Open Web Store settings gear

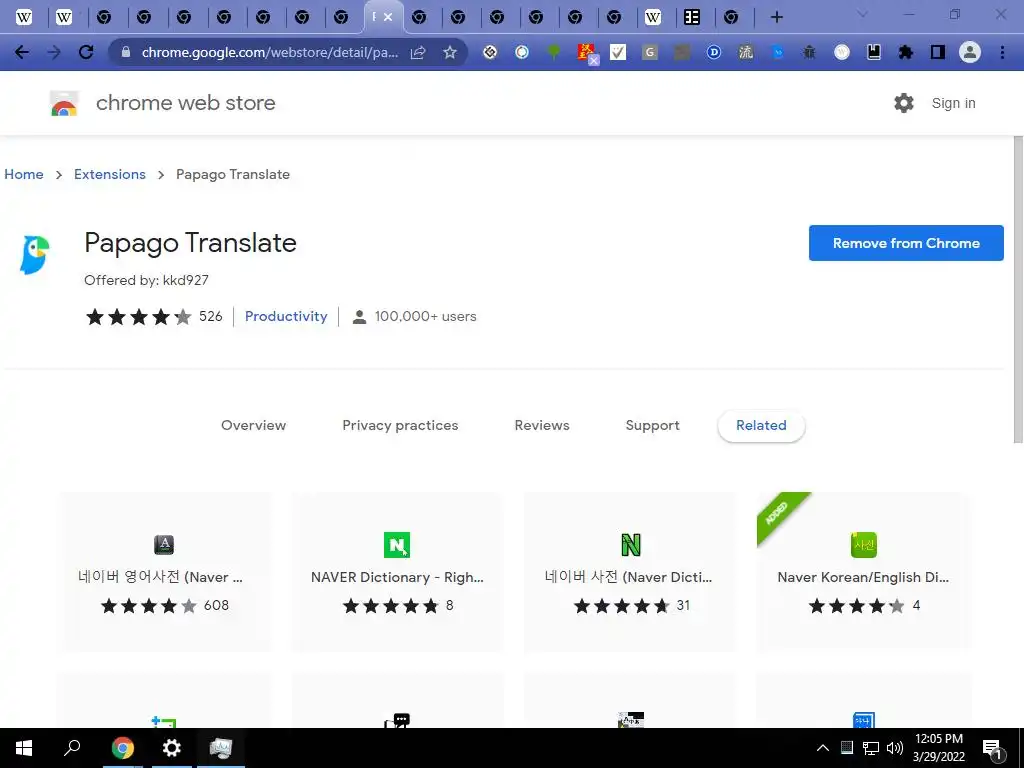[x=904, y=103]
